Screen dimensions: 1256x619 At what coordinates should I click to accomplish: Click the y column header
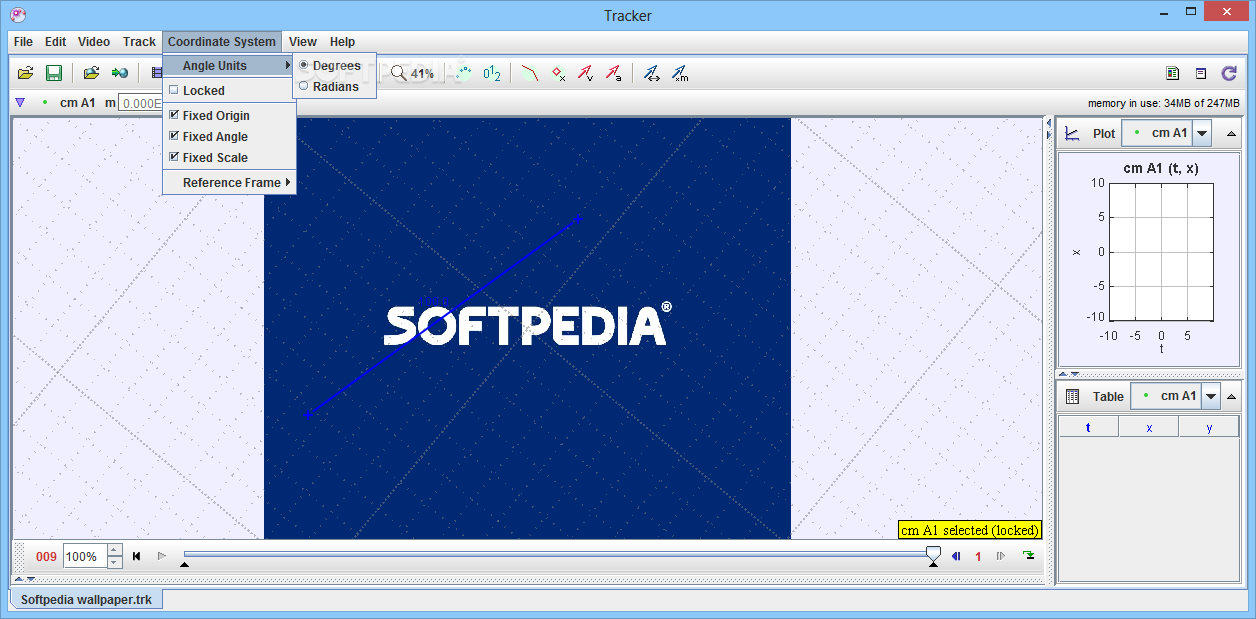click(x=1208, y=427)
